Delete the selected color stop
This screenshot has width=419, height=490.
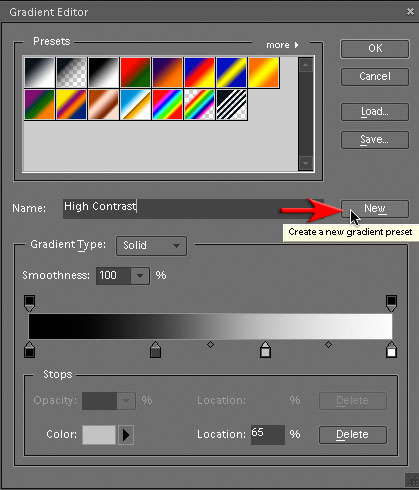coord(353,435)
